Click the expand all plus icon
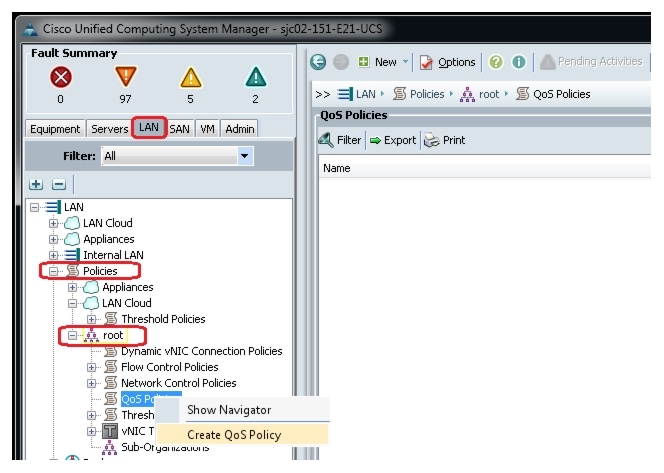664x473 pixels. click(36, 184)
